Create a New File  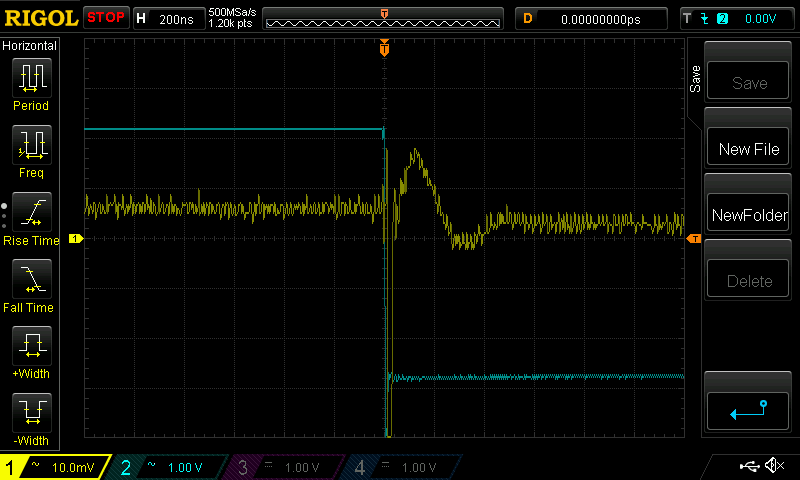[748, 146]
